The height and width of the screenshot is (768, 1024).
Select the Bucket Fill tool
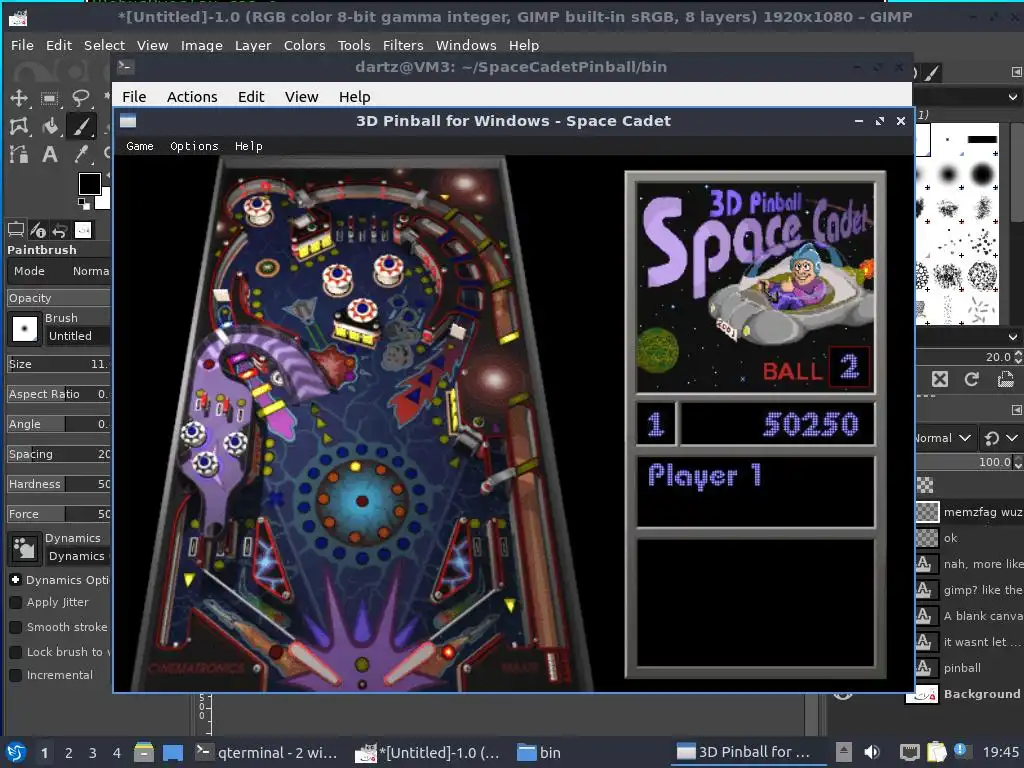[x=50, y=126]
